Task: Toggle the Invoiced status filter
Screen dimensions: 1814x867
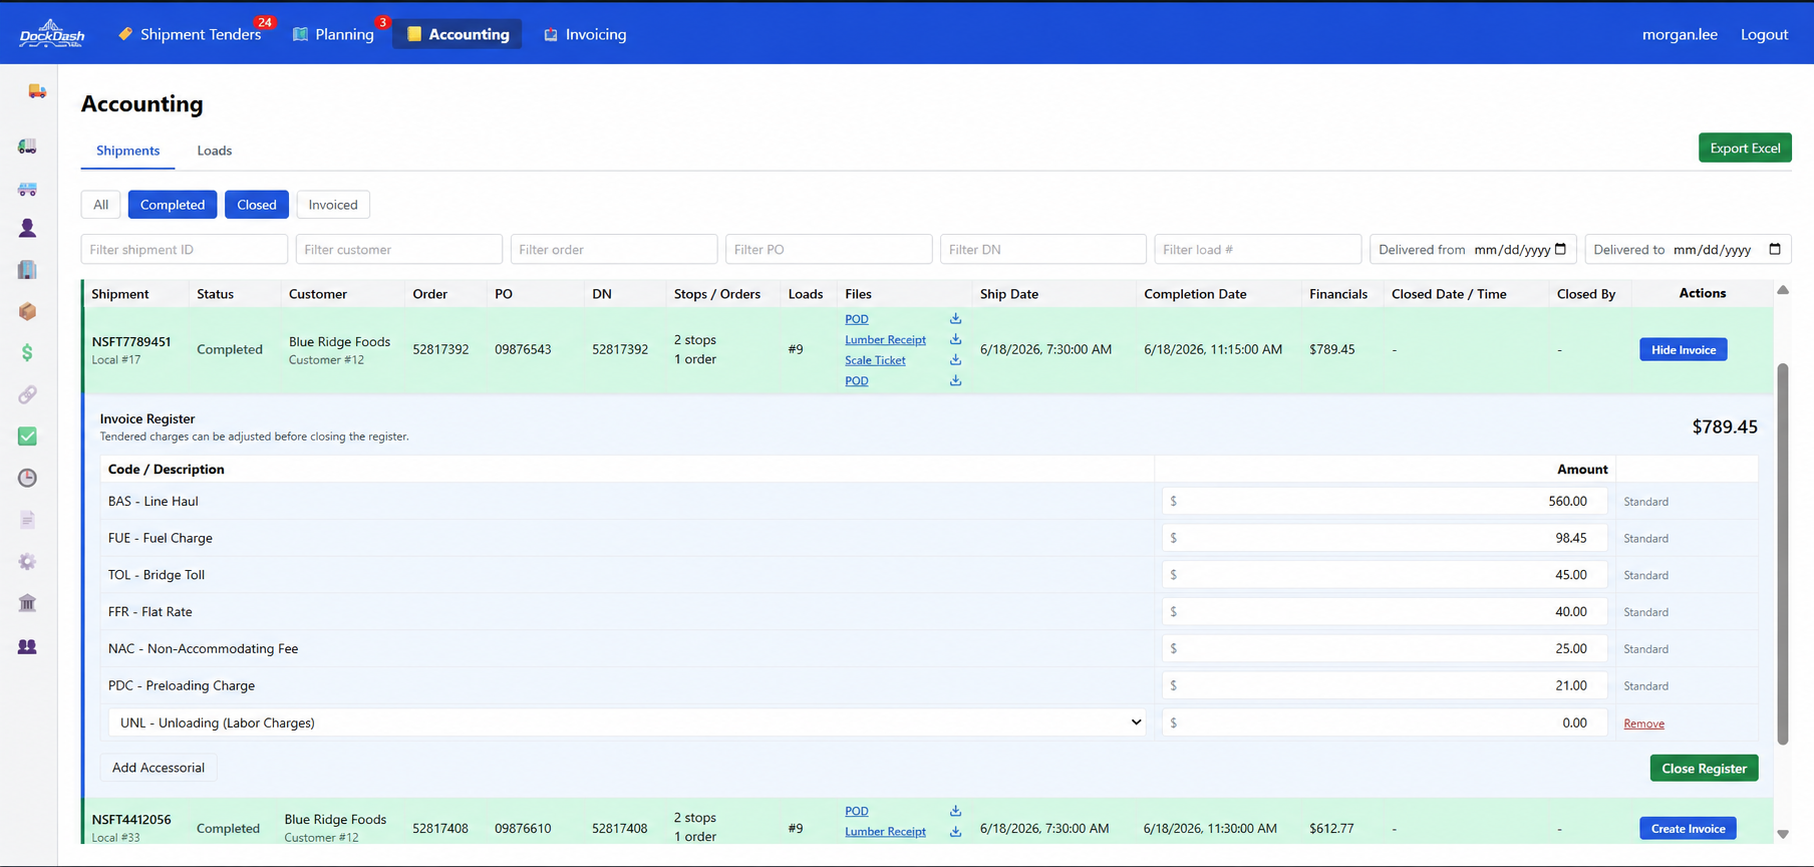Action: pyautogui.click(x=333, y=204)
